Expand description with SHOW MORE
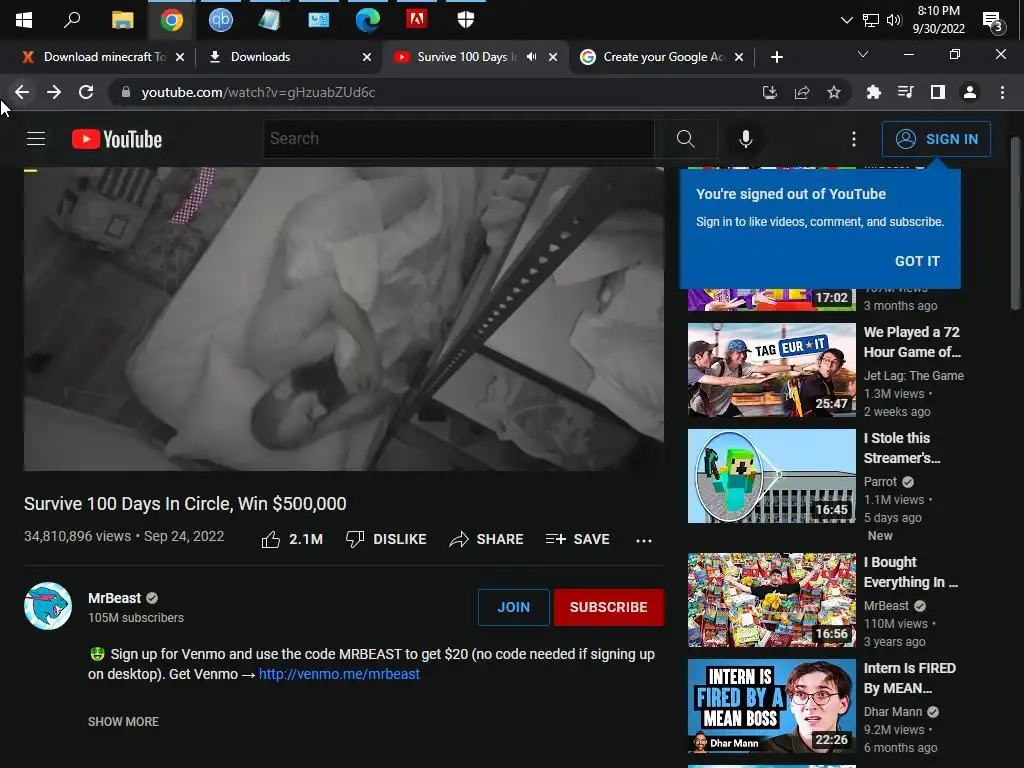 123,722
